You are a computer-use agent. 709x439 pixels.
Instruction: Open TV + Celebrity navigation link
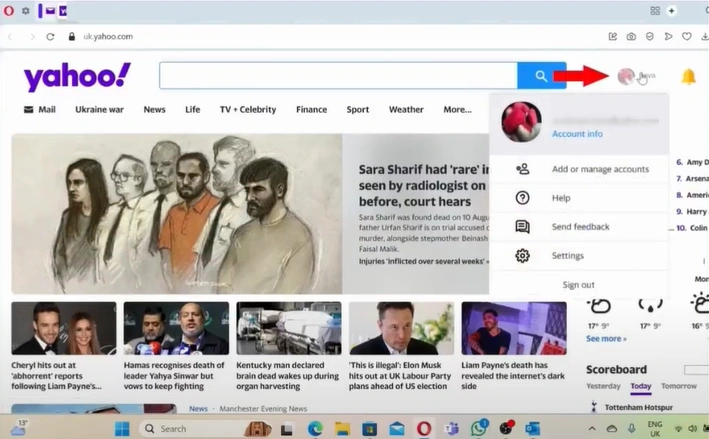click(x=248, y=109)
